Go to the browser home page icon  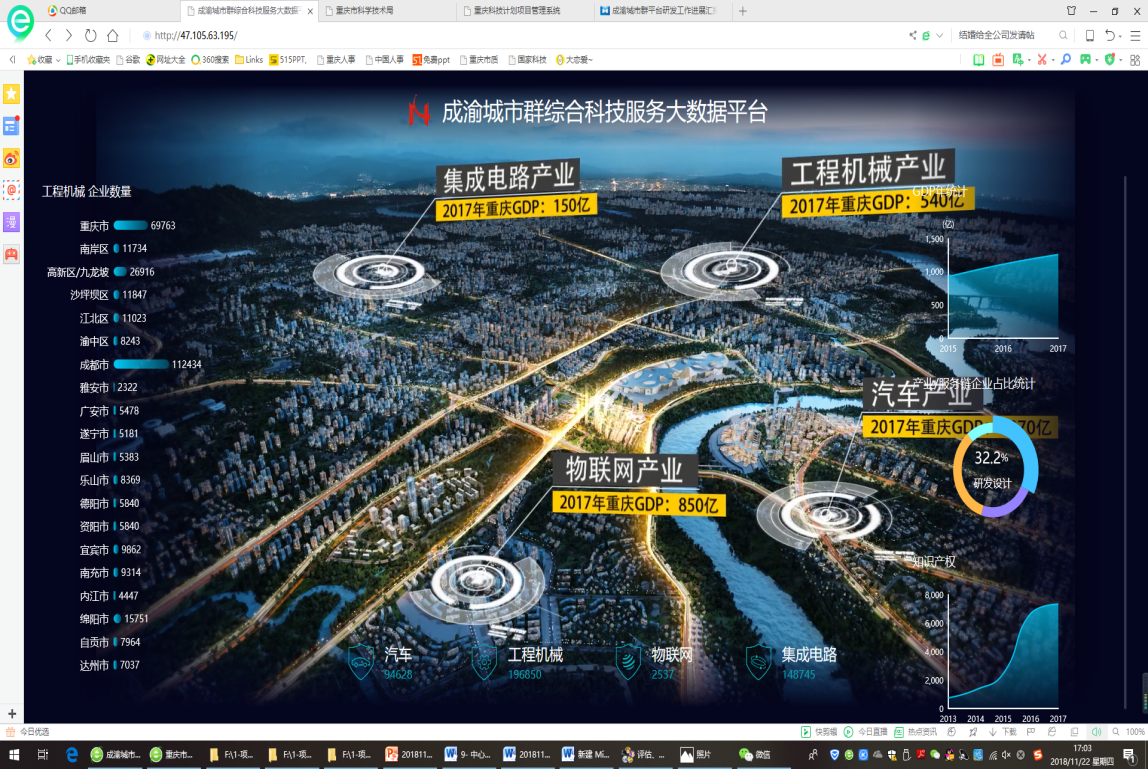pos(113,35)
